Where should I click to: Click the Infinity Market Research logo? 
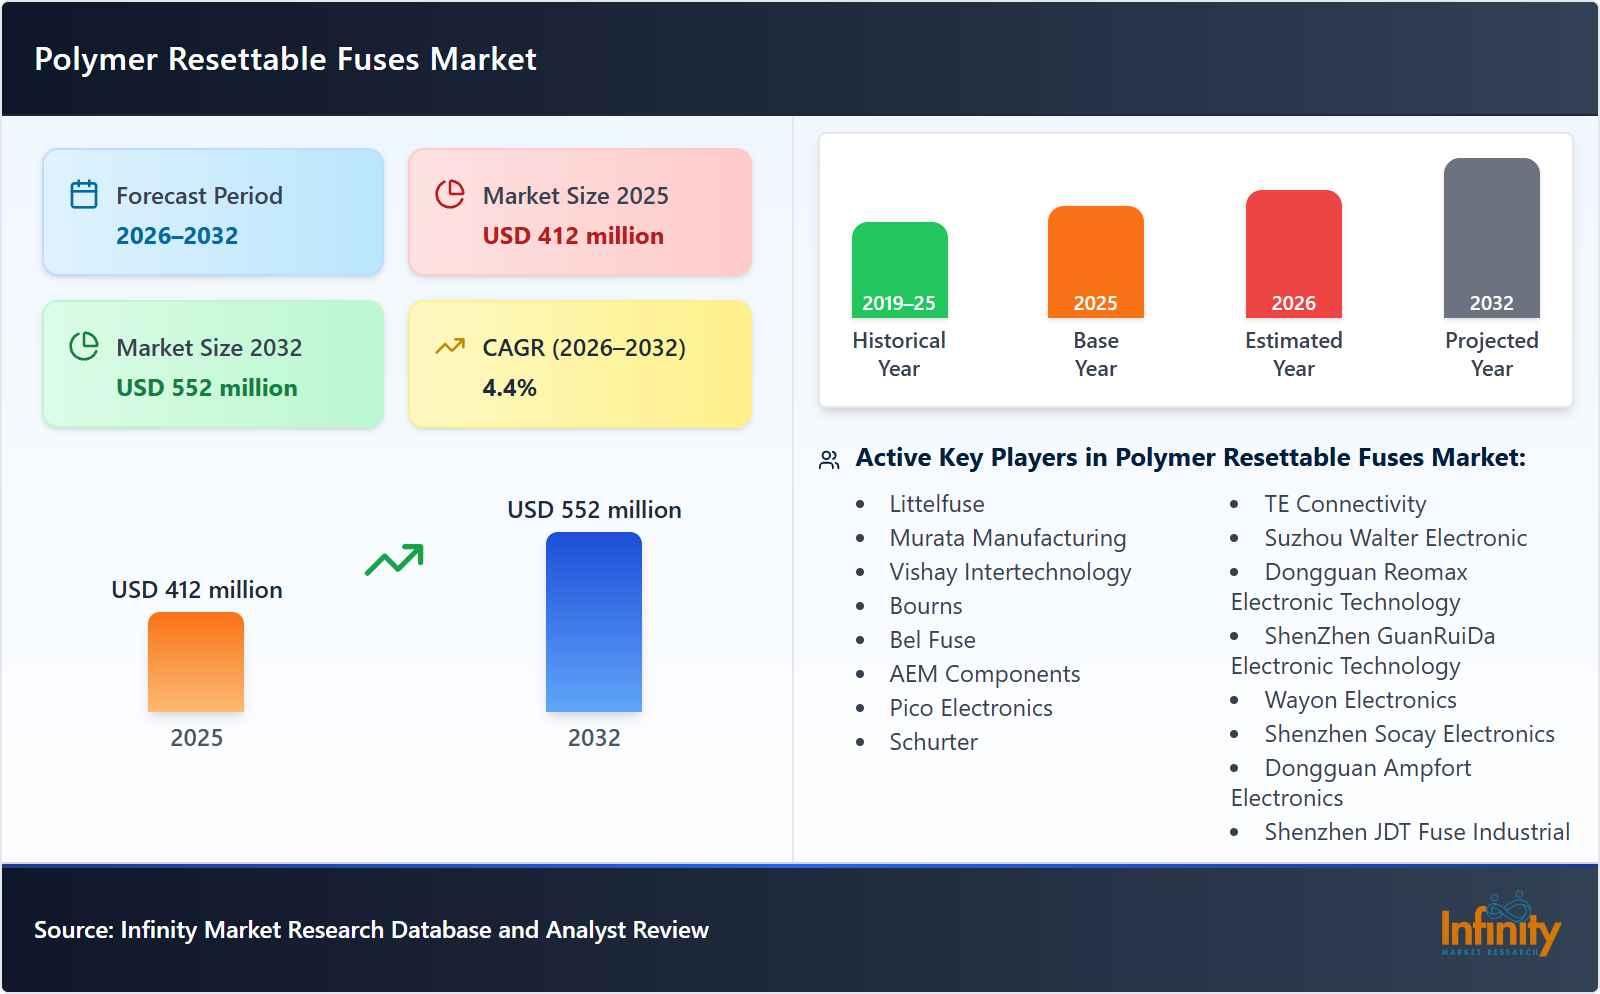point(1500,926)
